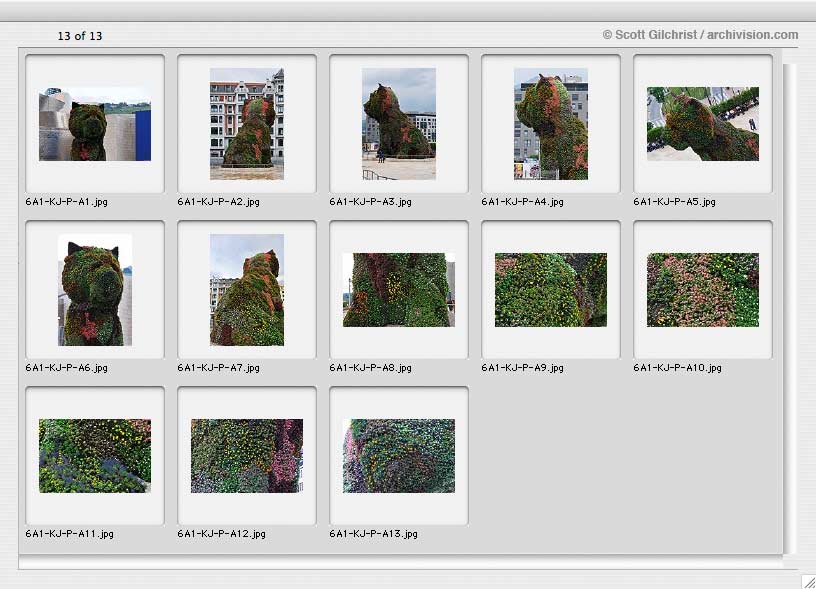Image resolution: width=816 pixels, height=589 pixels.
Task: Select the 6A1-KJ-P-A5 aerial view thumbnail
Action: click(703, 124)
